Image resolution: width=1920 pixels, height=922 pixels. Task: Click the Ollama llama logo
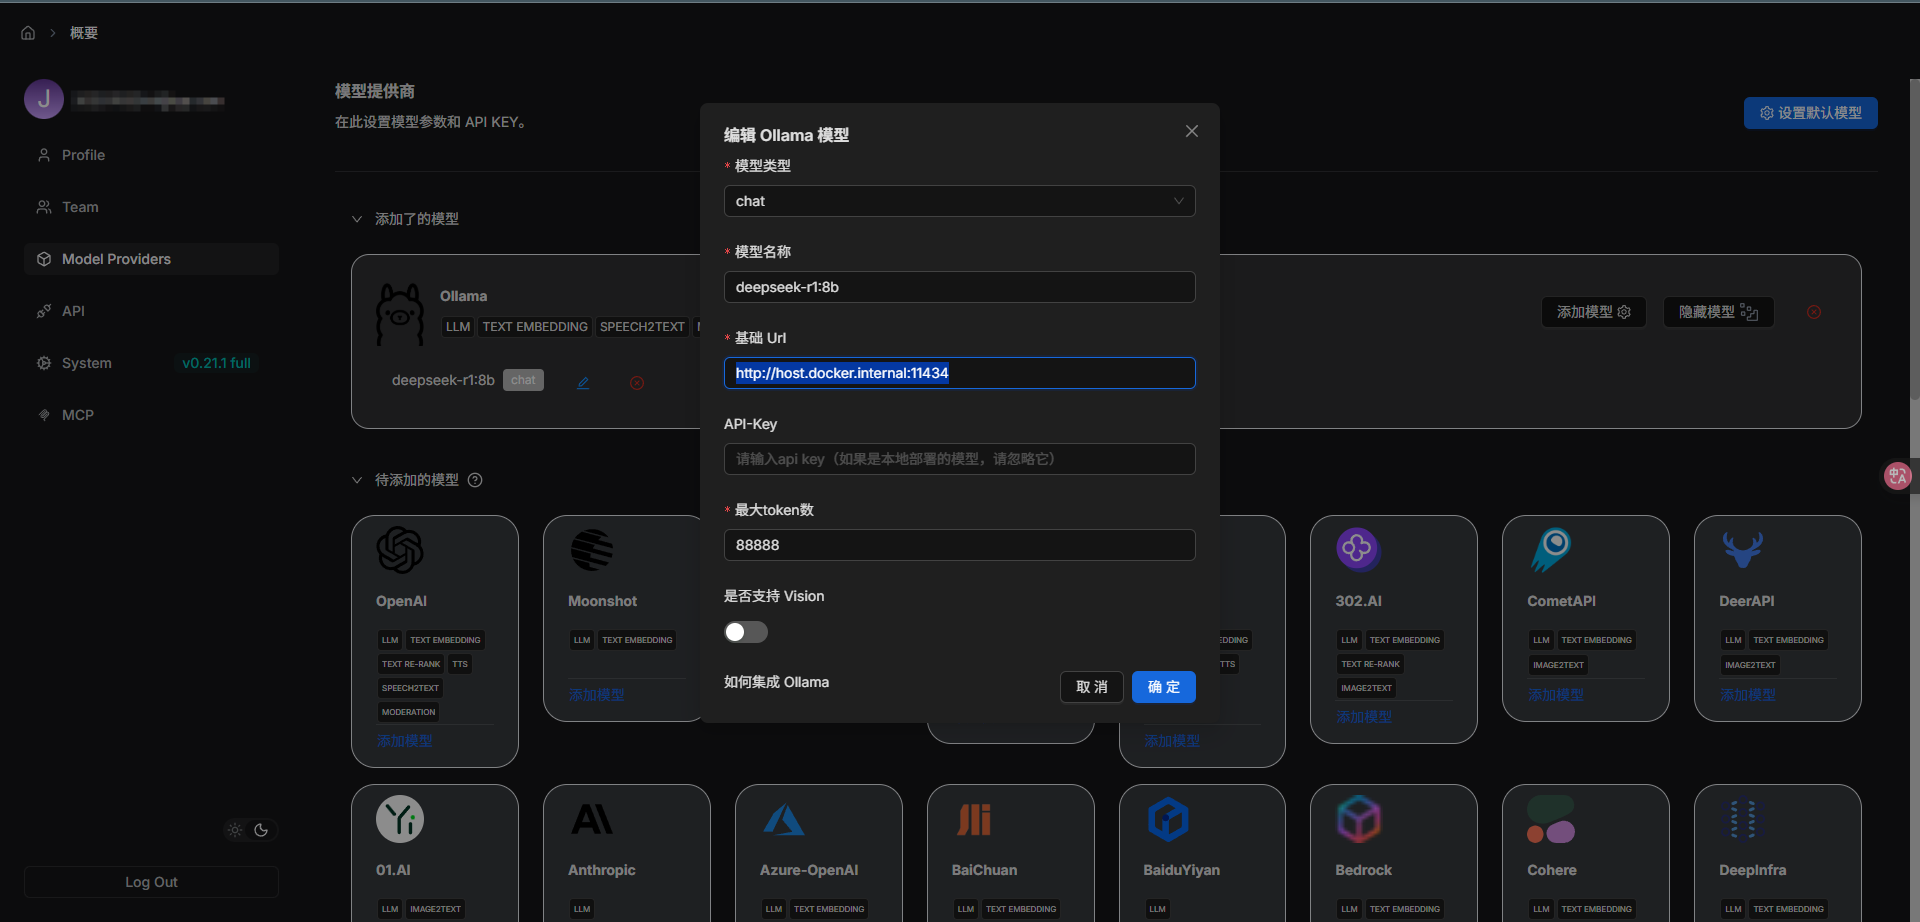400,314
